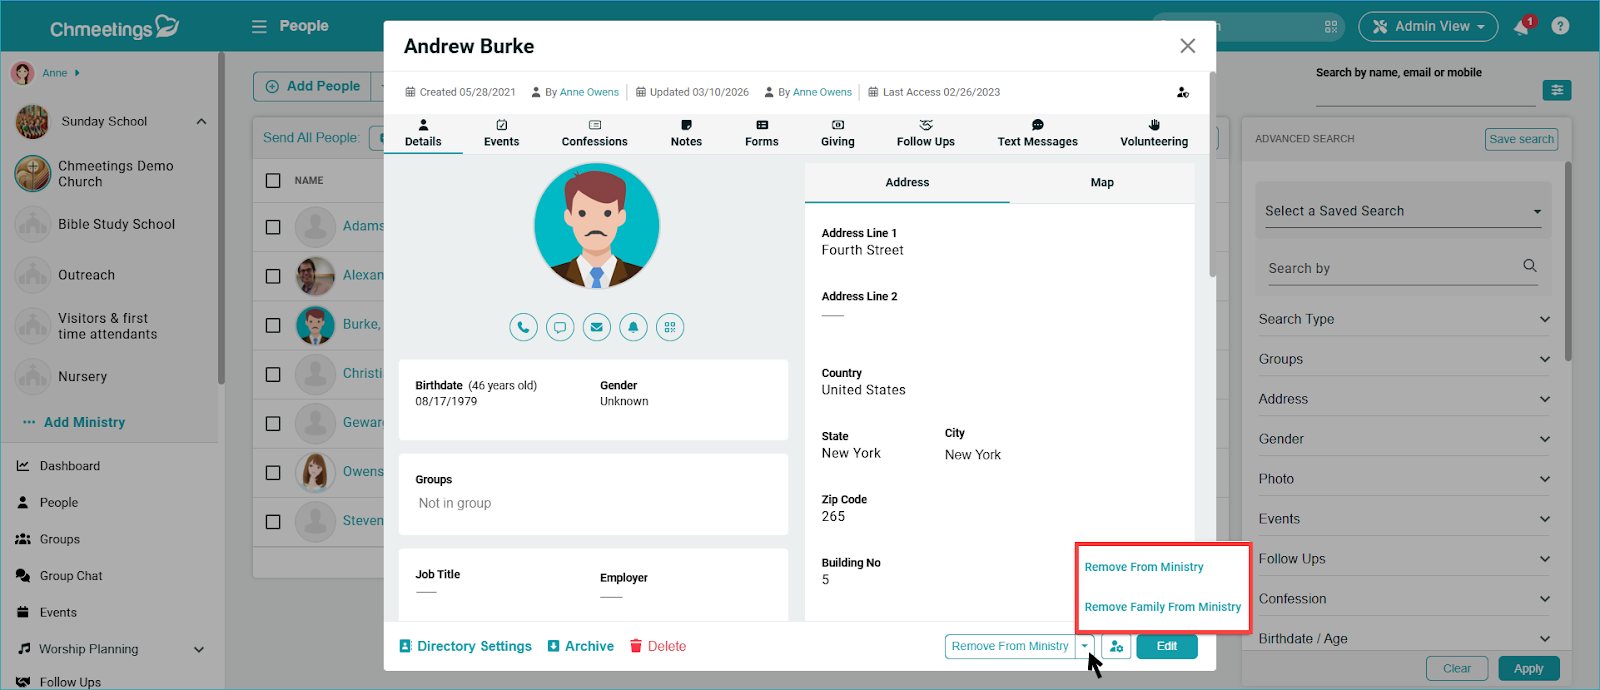Click the QR code icon under avatar

[670, 327]
